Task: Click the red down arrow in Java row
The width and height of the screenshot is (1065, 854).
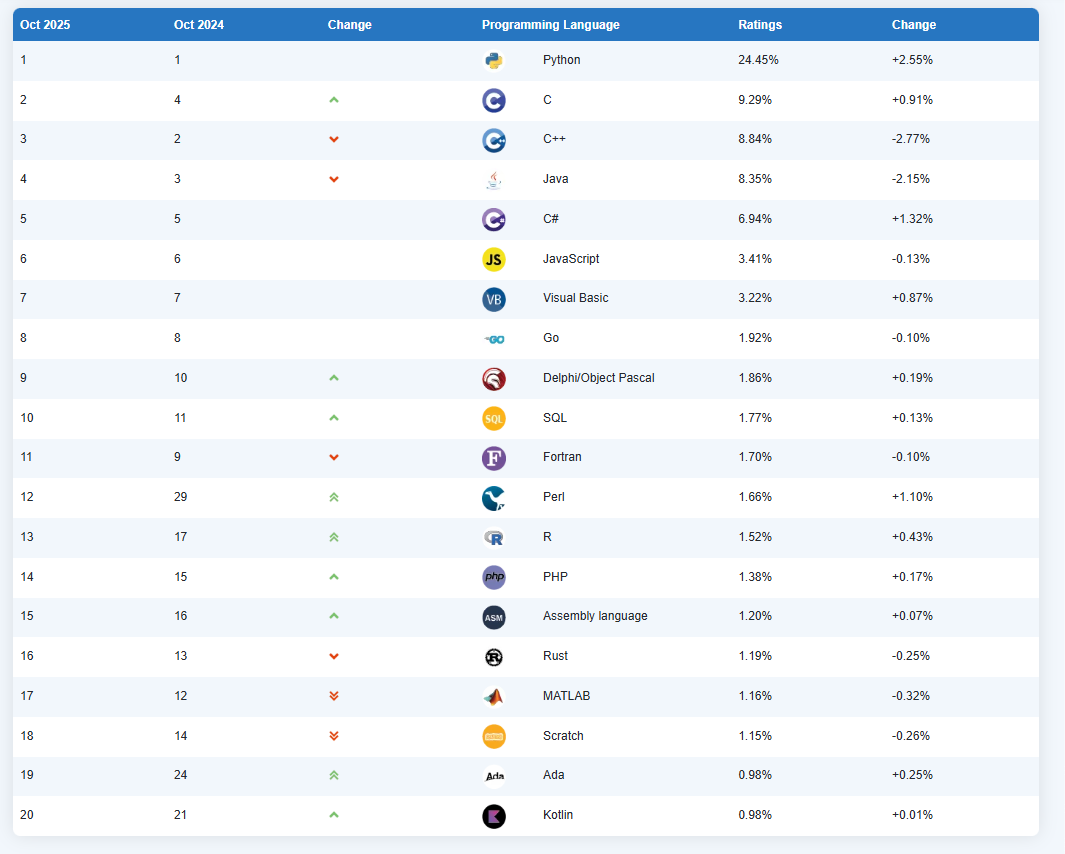Action: tap(334, 180)
